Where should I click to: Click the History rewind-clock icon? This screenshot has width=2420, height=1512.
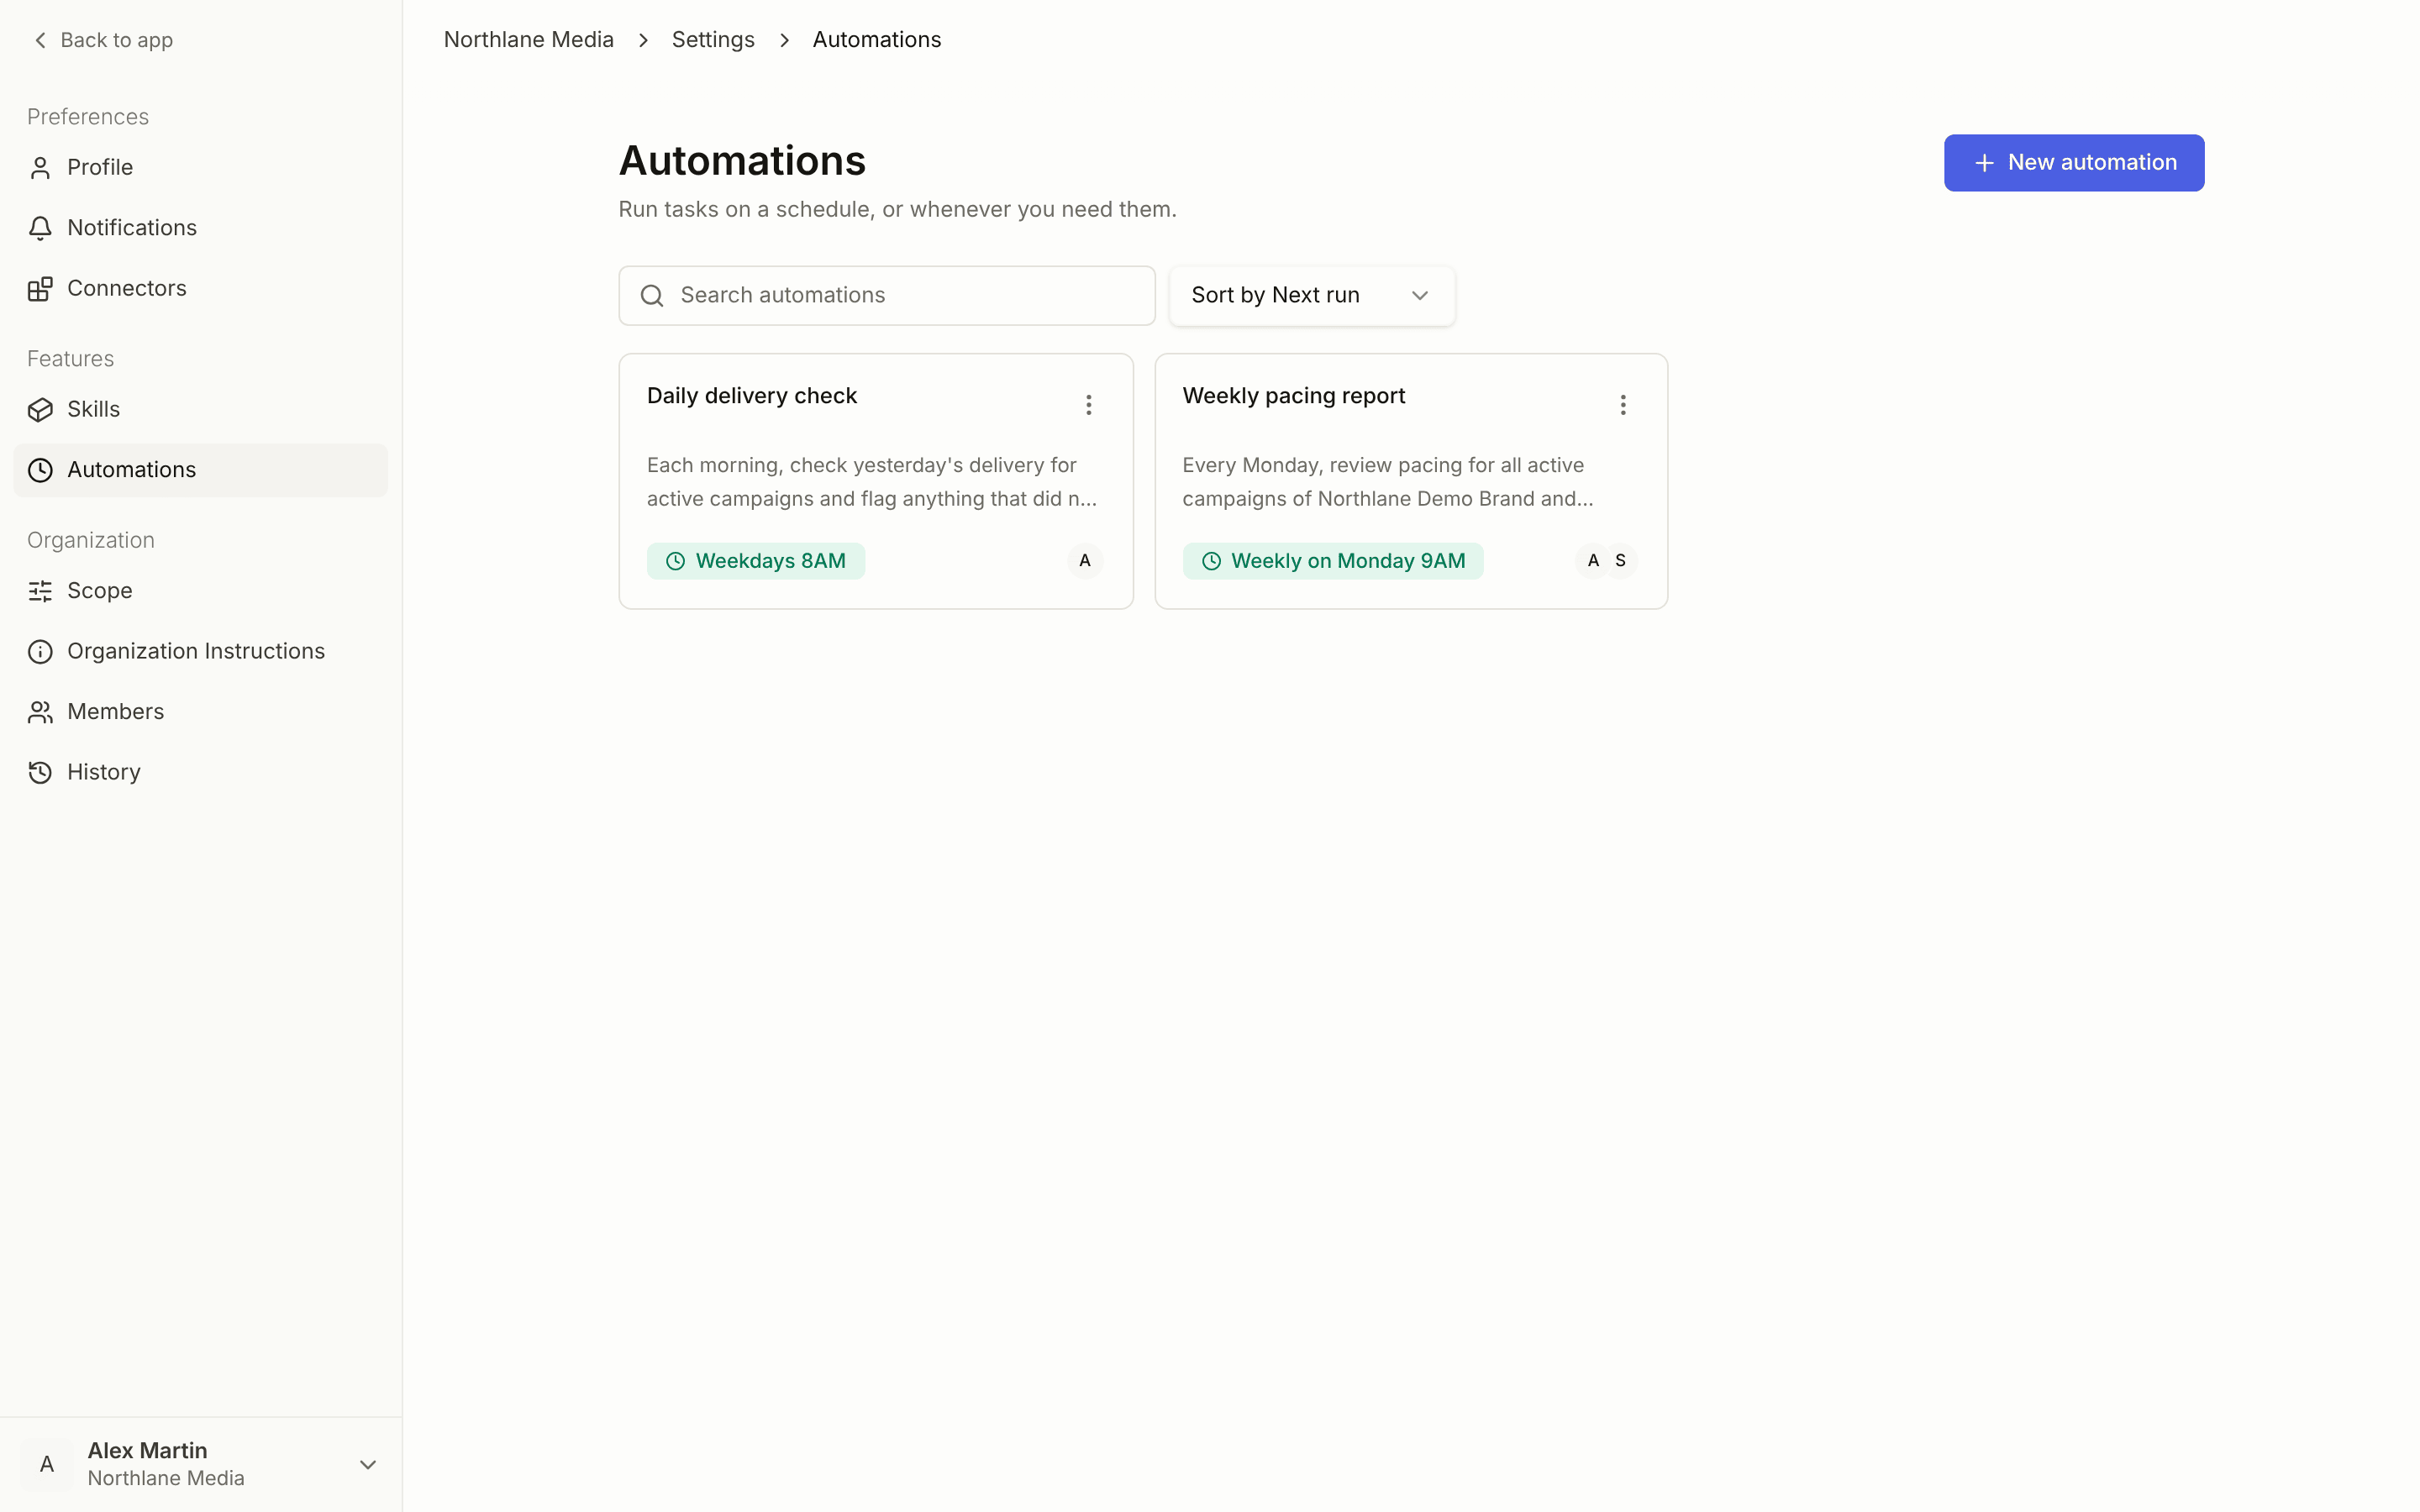[x=40, y=773]
